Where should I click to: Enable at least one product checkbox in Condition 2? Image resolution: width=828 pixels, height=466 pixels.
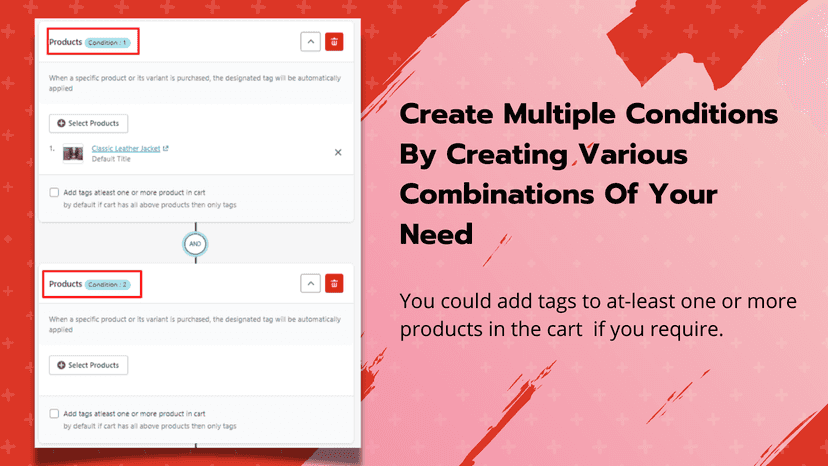[54, 414]
